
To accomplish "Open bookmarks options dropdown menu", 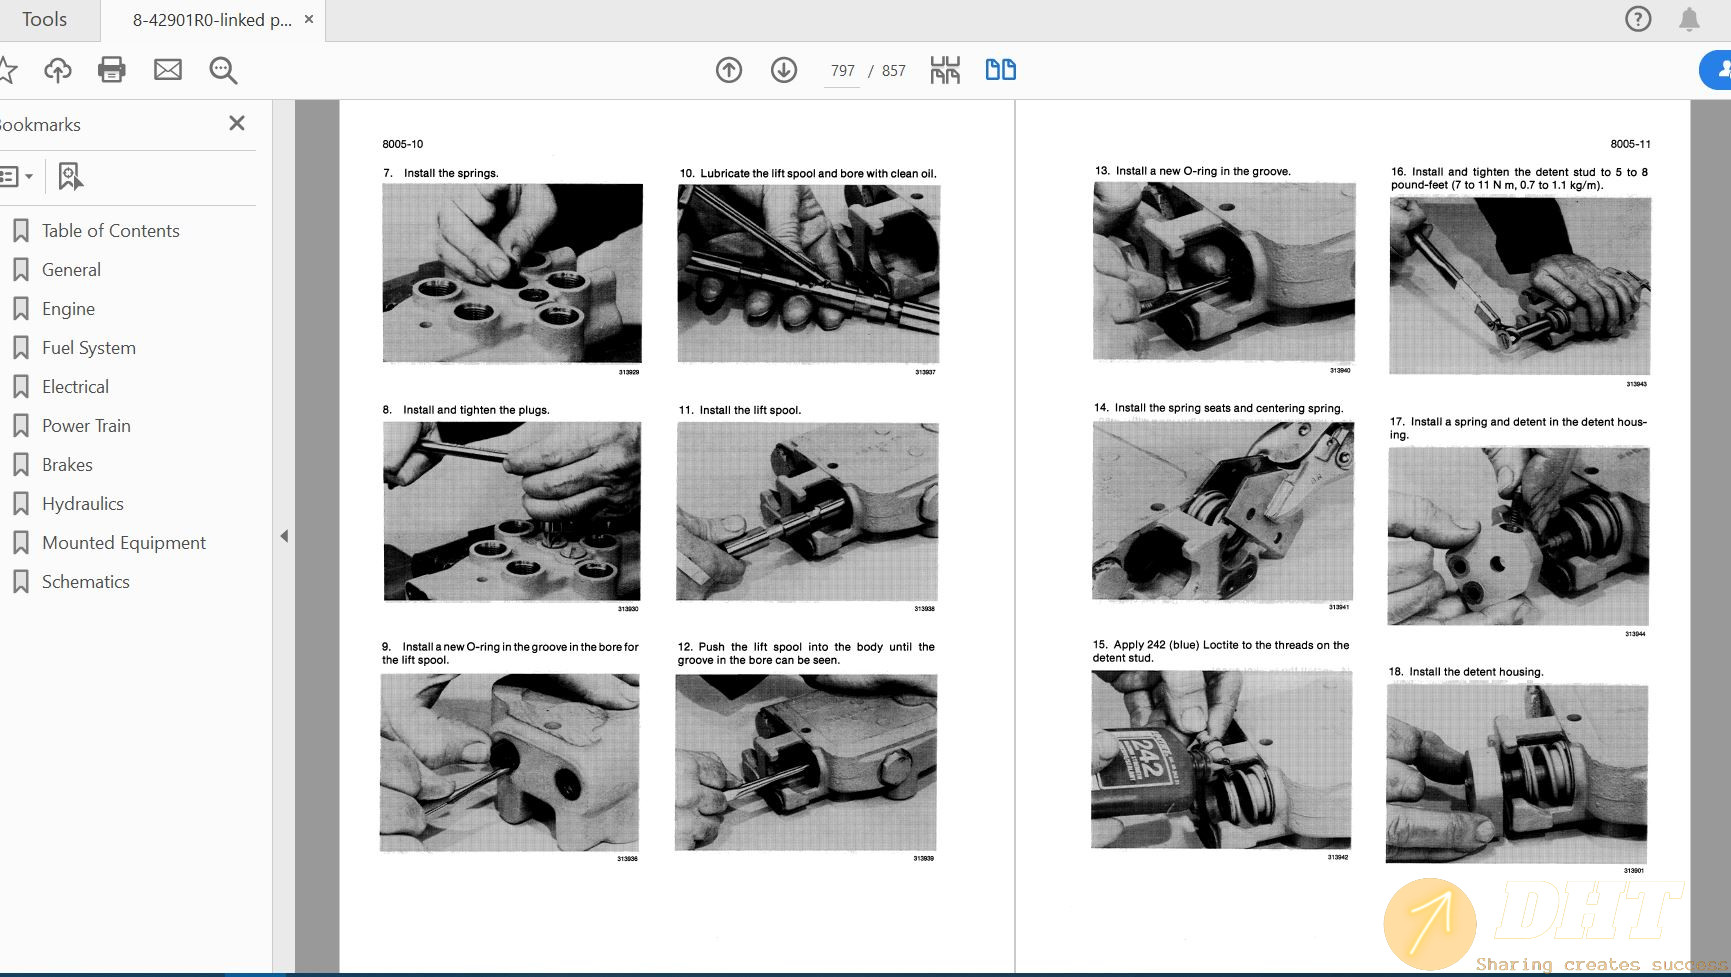I will (x=16, y=177).
